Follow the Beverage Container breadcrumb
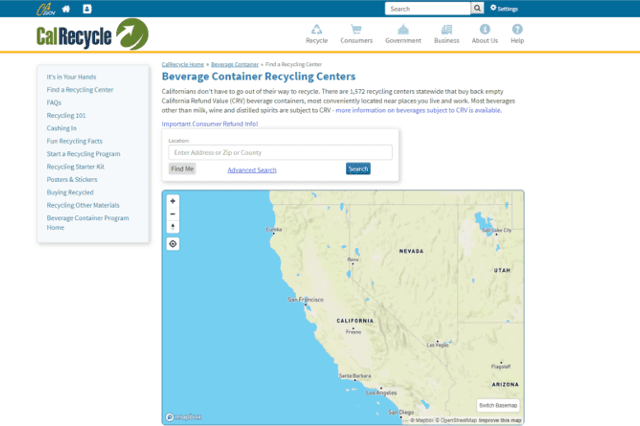Screen dimensions: 640x426 pos(235,64)
